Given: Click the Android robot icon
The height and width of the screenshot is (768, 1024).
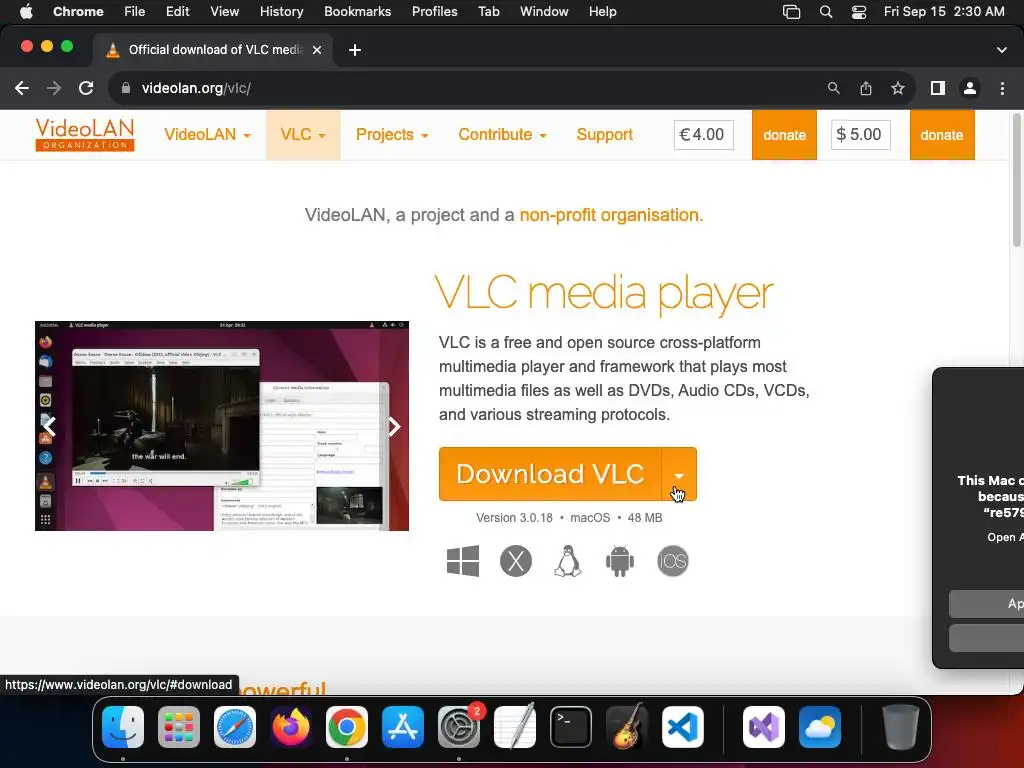Looking at the screenshot, I should [x=620, y=561].
